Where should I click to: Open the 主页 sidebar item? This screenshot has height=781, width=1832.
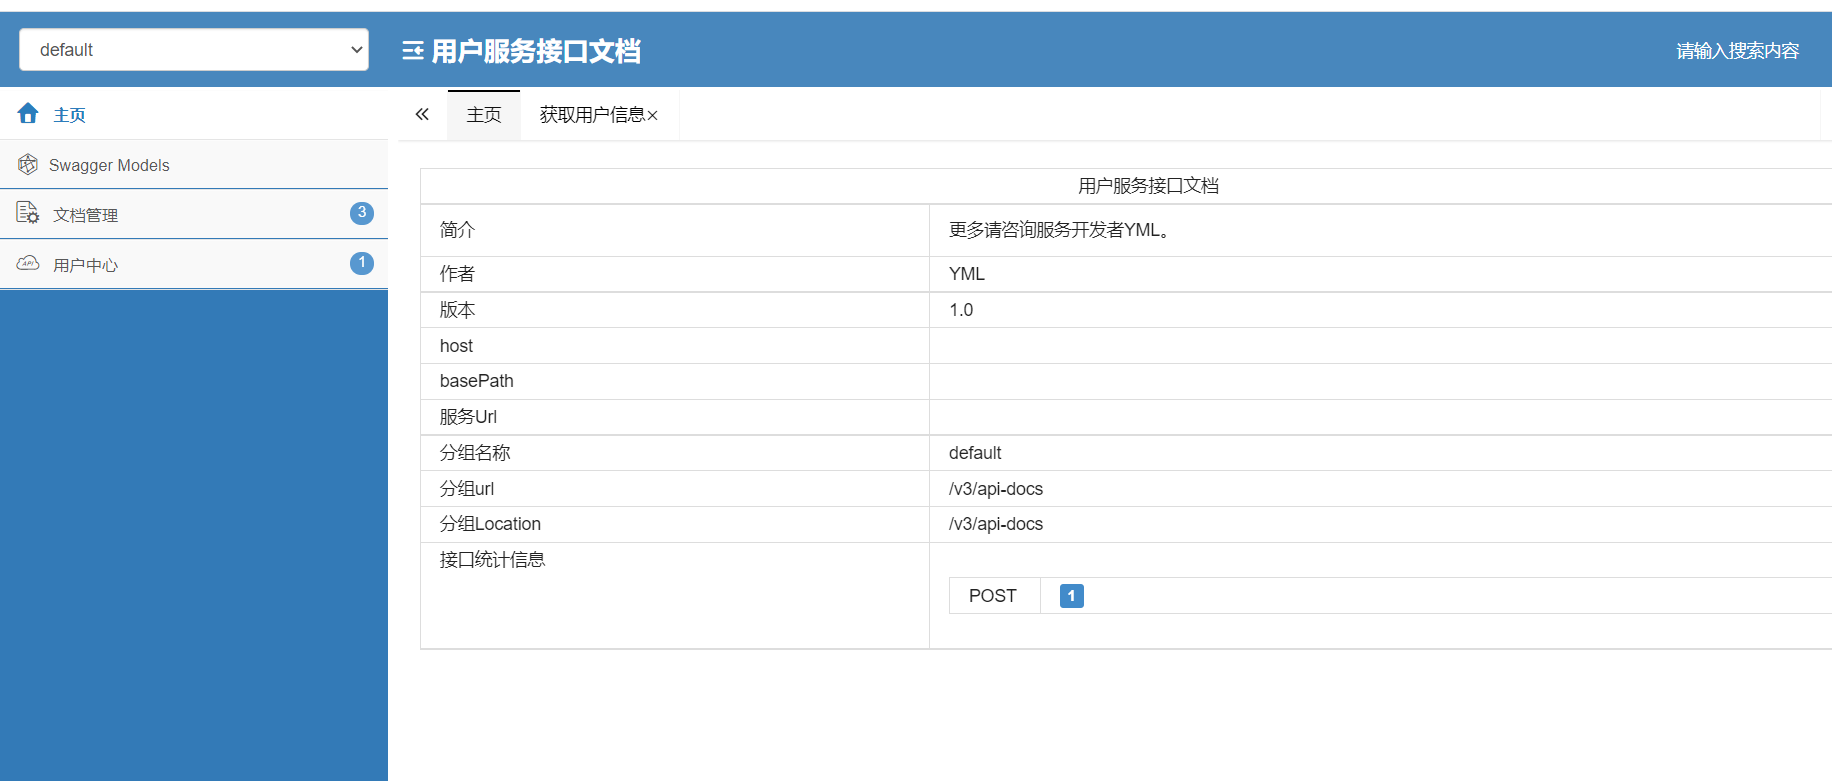click(194, 114)
